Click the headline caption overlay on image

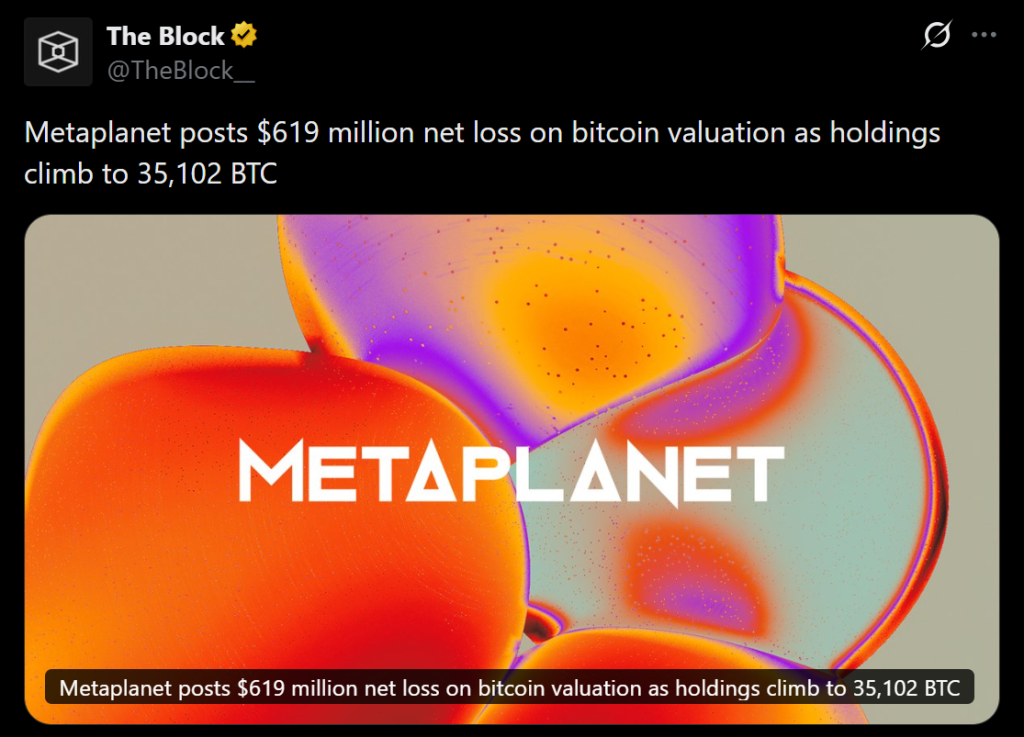point(510,688)
